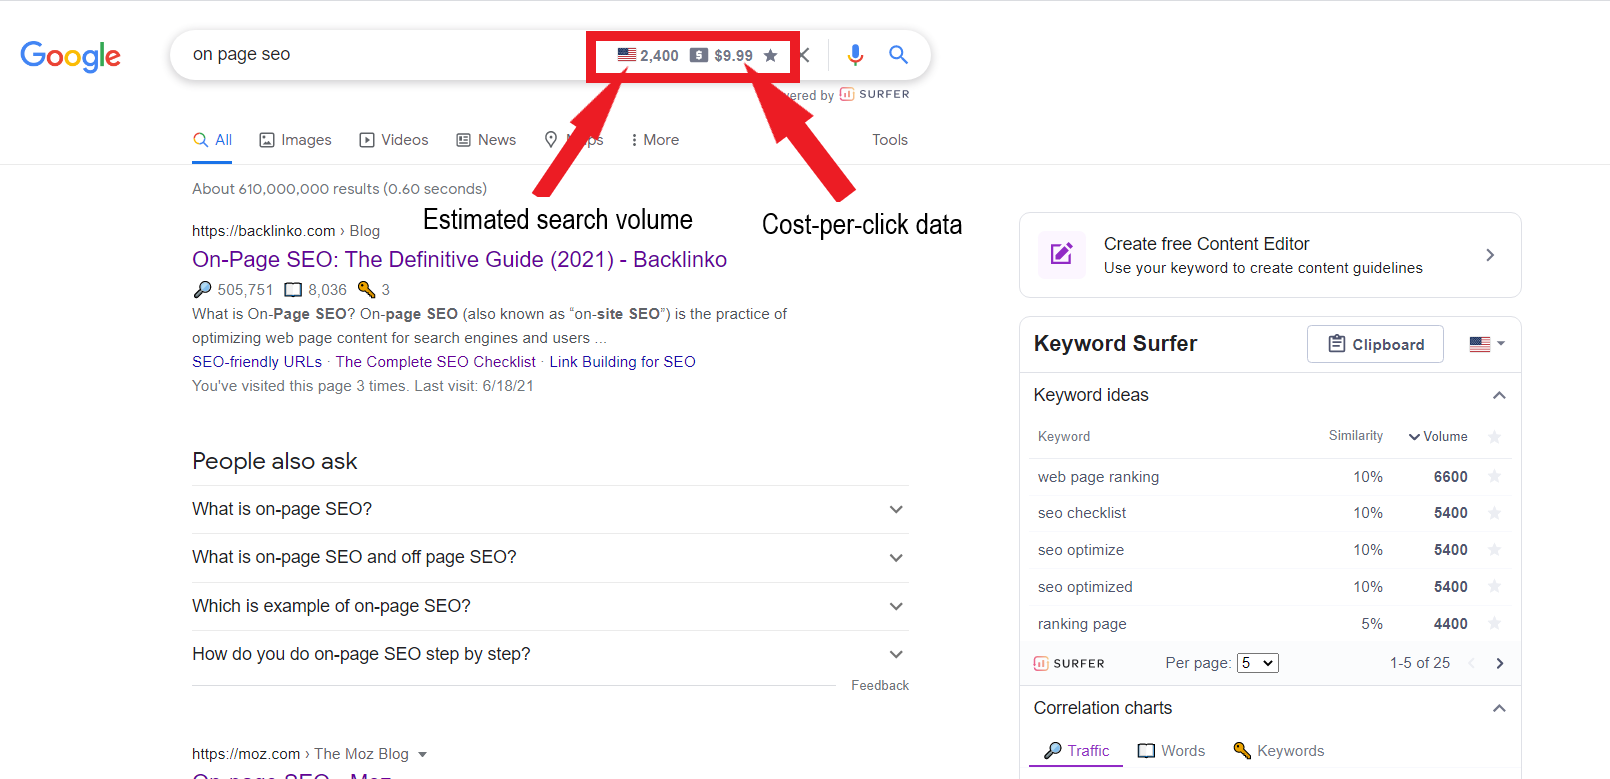
Task: Click the keywords key icon showing 3
Action: click(x=366, y=290)
